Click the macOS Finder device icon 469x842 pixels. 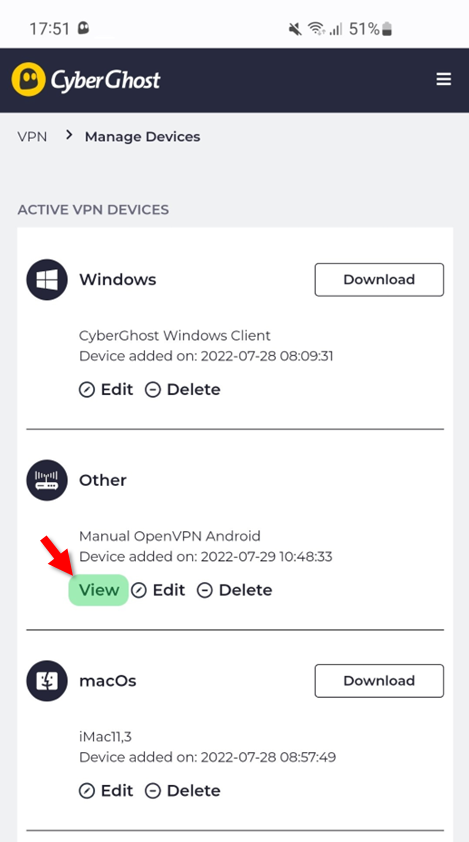click(47, 681)
